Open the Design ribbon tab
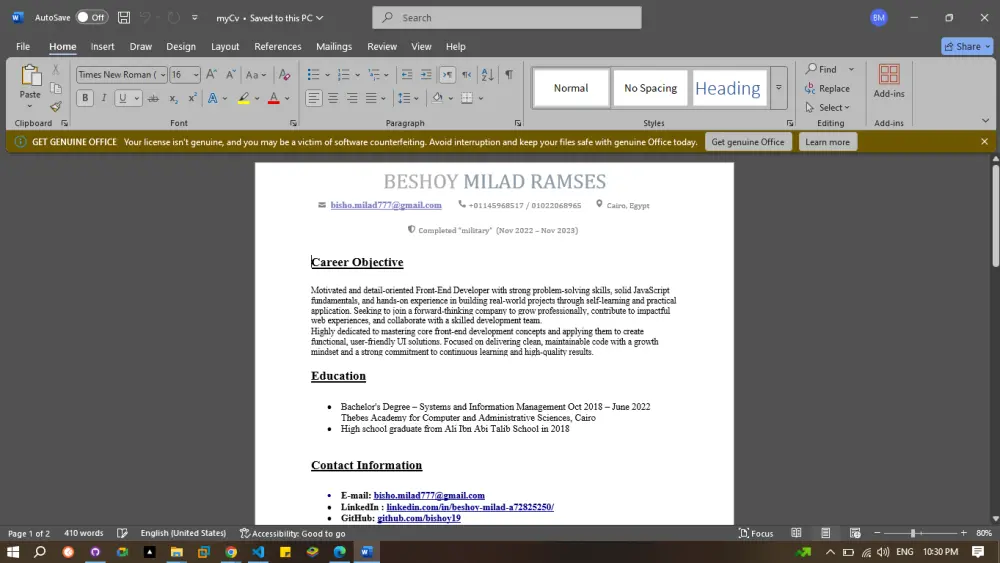The height and width of the screenshot is (563, 1000). pyautogui.click(x=181, y=47)
